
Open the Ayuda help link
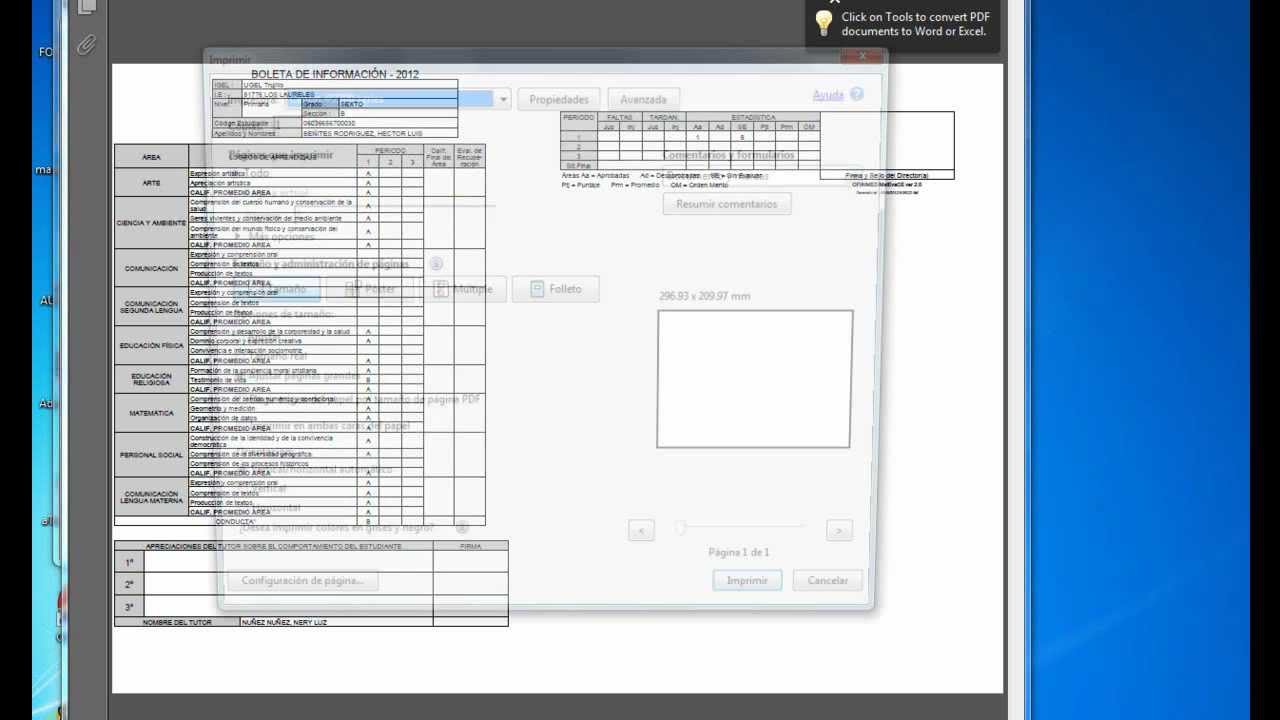coord(828,95)
